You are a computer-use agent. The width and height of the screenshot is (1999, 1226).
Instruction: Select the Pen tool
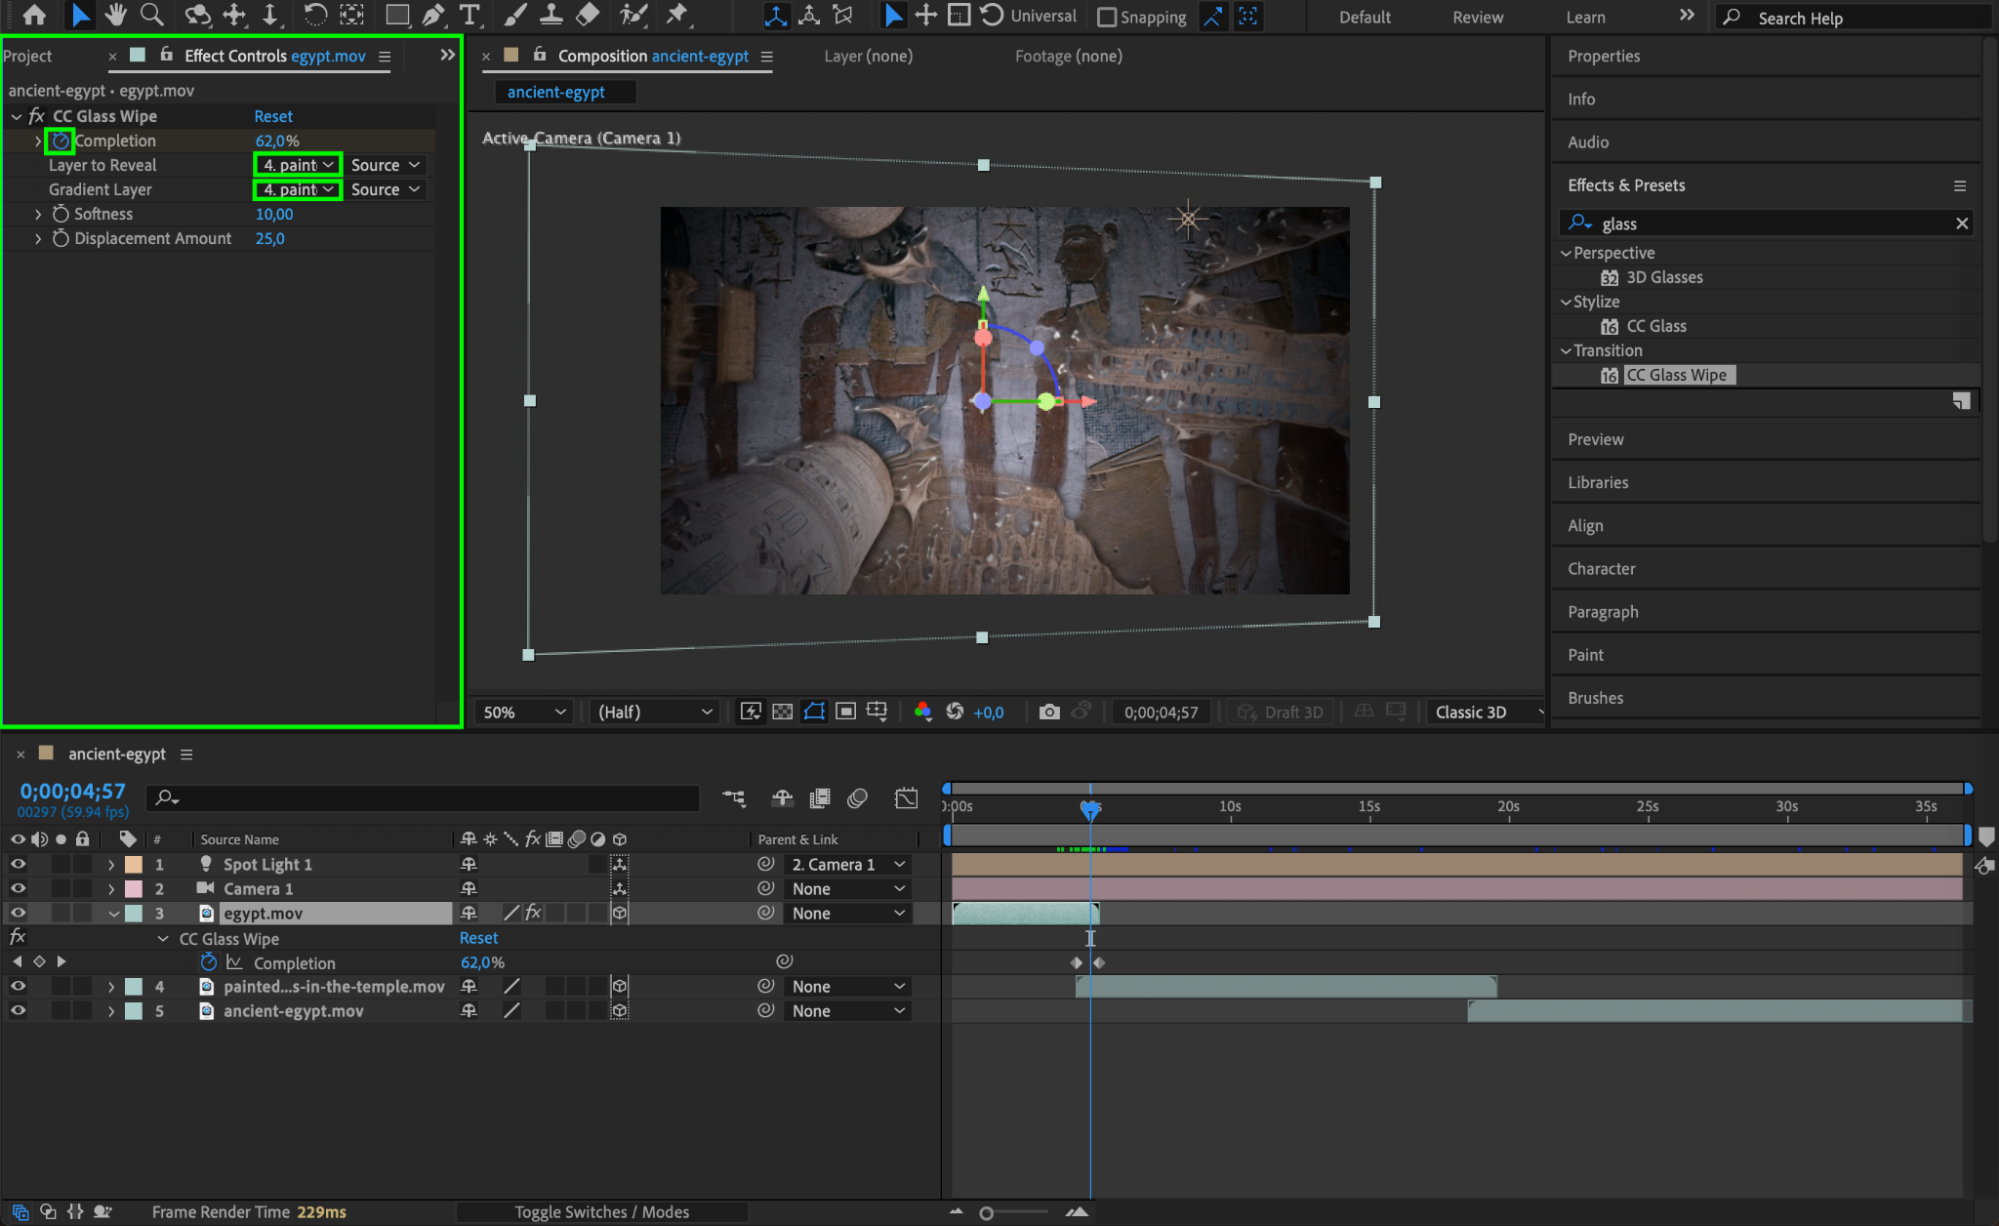(433, 15)
